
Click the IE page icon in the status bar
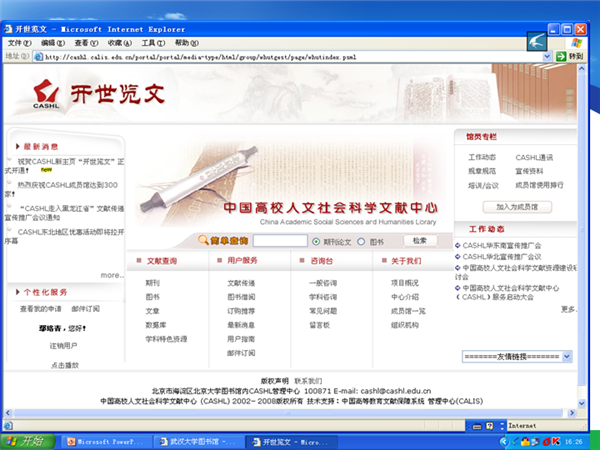coord(8,426)
